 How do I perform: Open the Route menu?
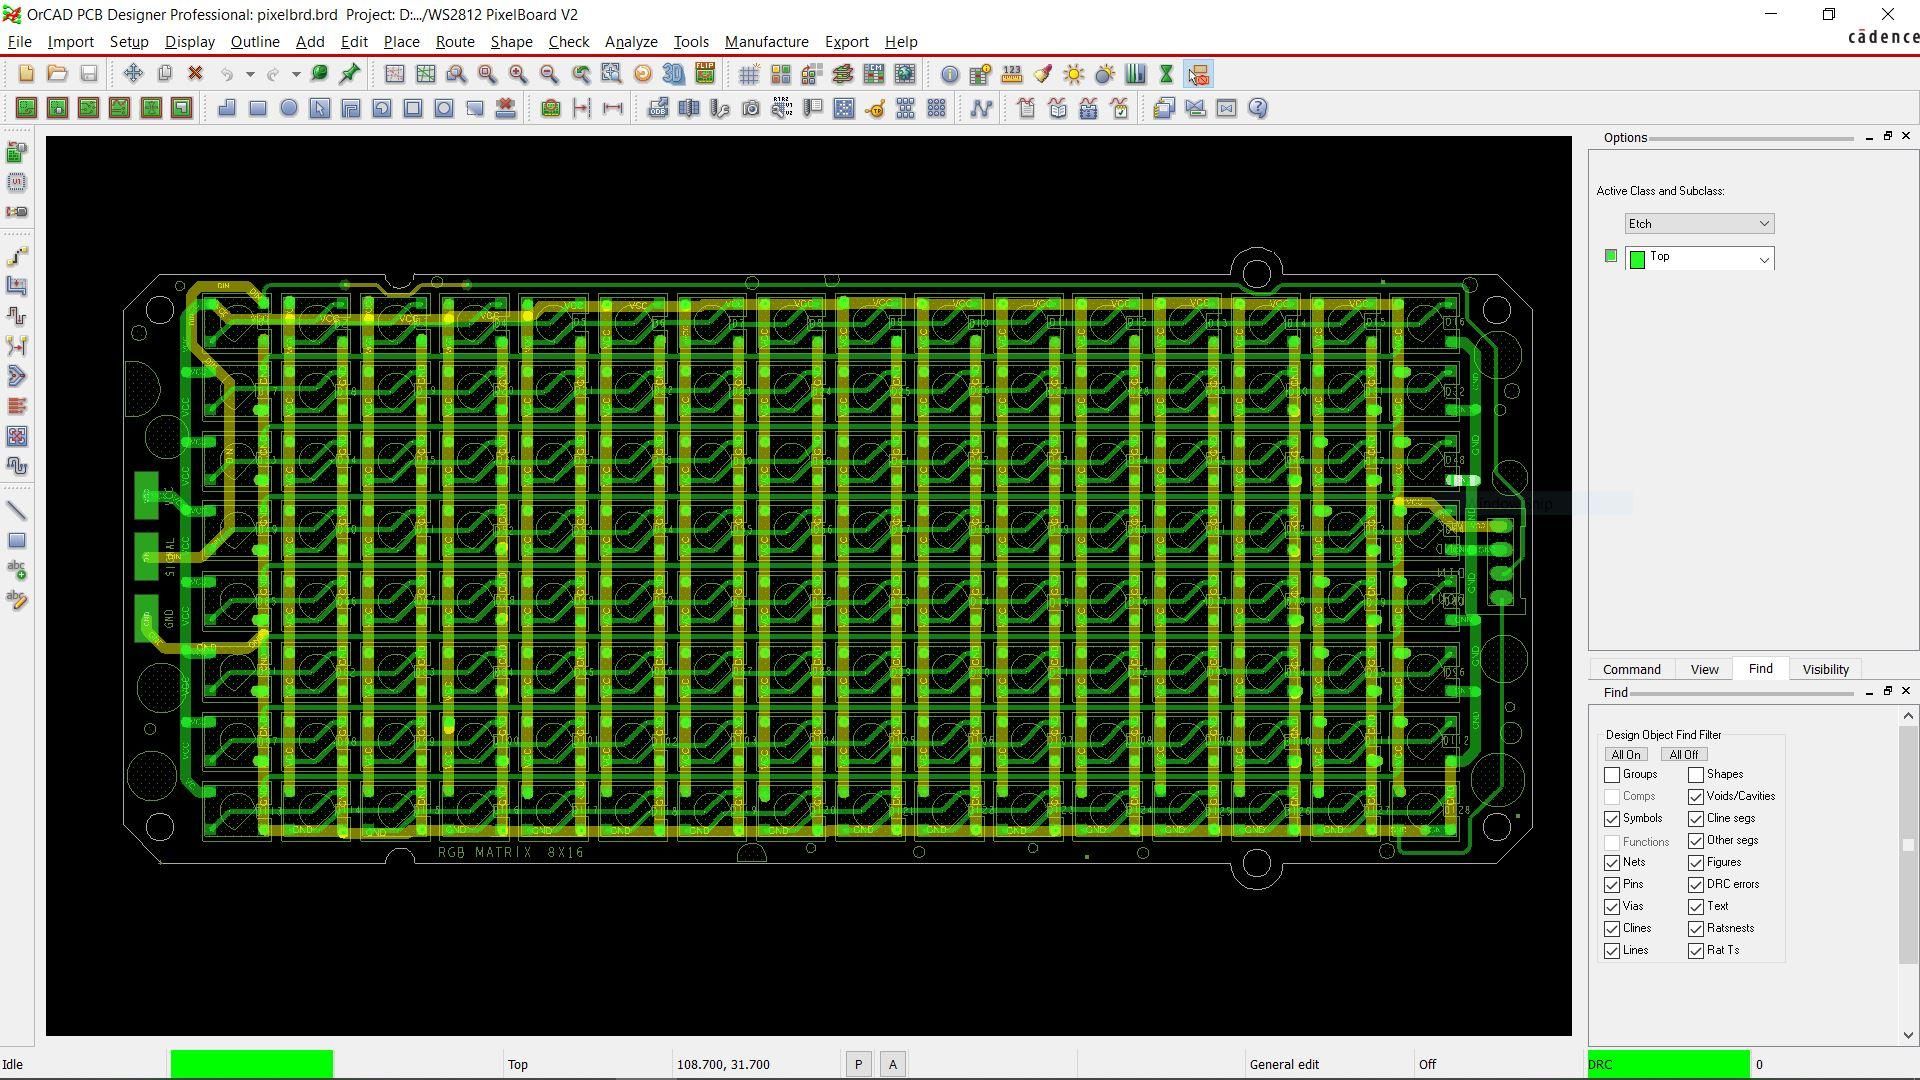pos(454,42)
